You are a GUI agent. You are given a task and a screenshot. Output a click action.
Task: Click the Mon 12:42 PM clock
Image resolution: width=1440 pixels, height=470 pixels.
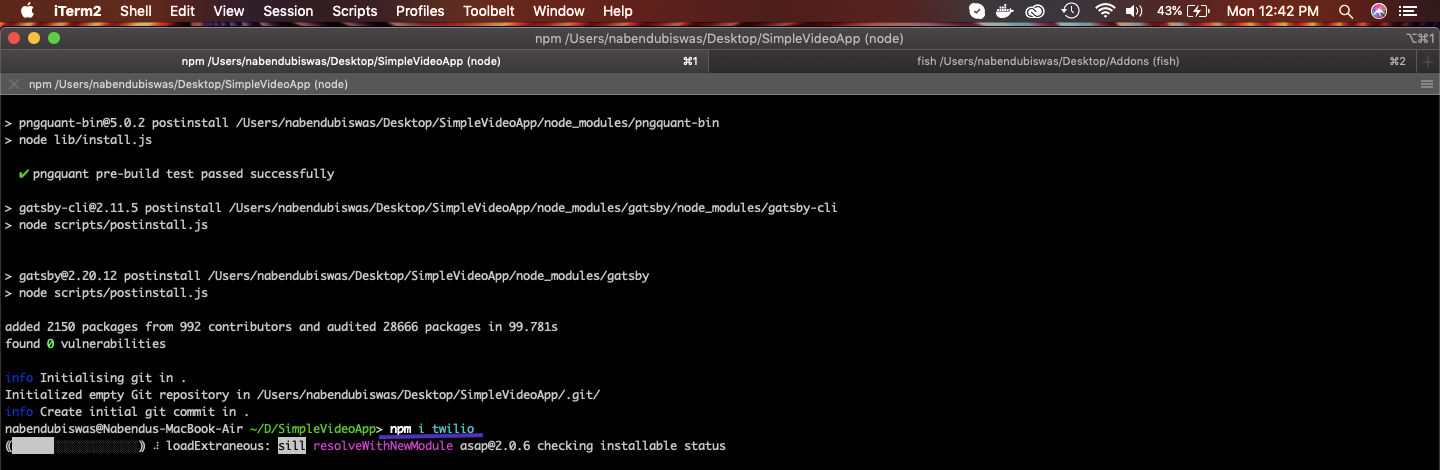tap(1272, 11)
